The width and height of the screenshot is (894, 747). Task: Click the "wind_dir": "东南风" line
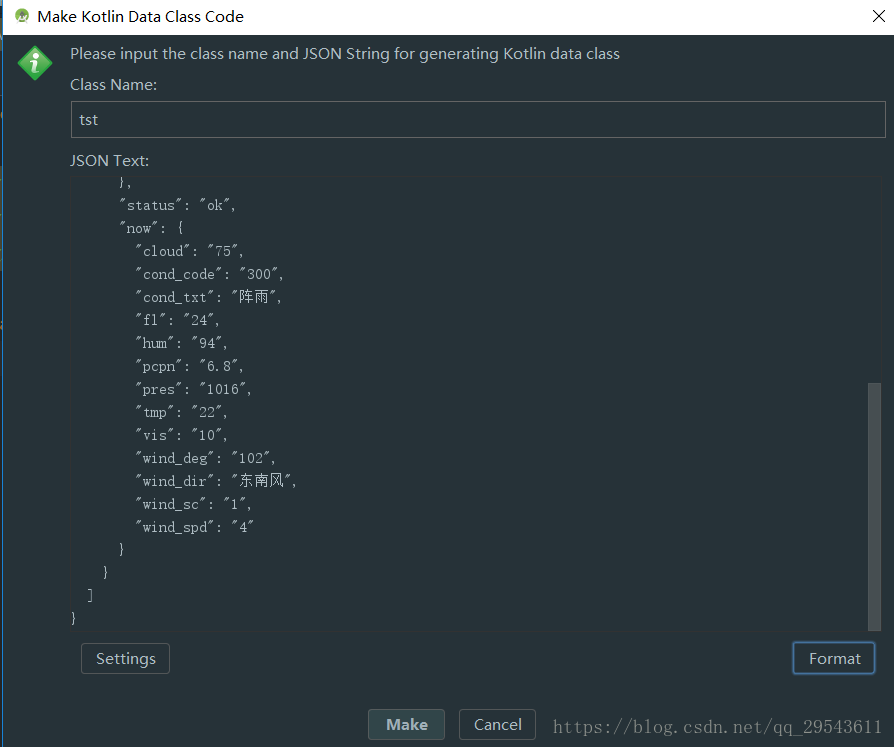216,481
